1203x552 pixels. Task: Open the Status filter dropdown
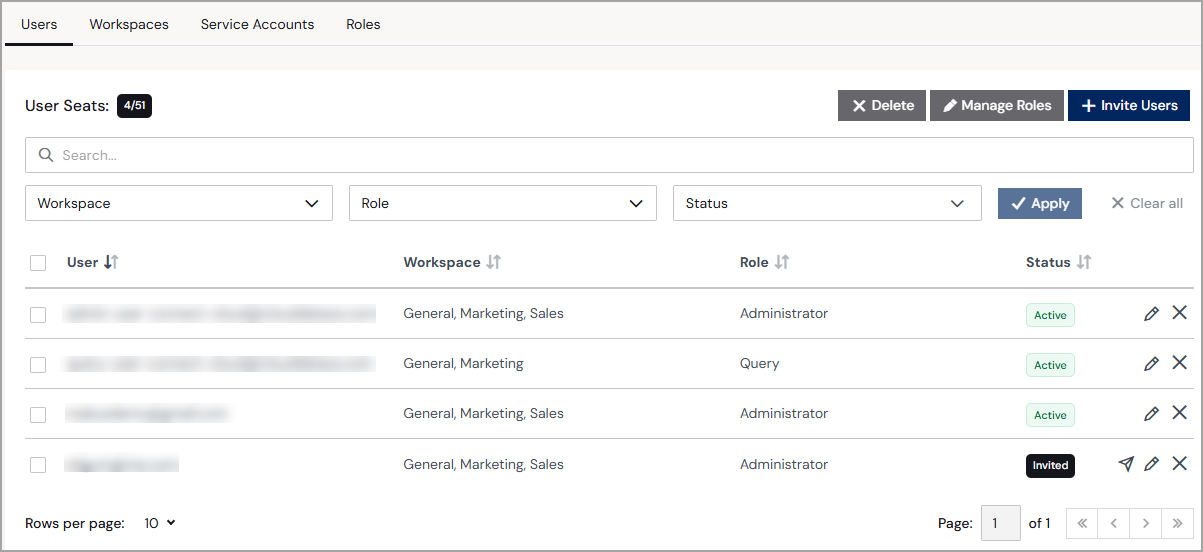pos(827,203)
